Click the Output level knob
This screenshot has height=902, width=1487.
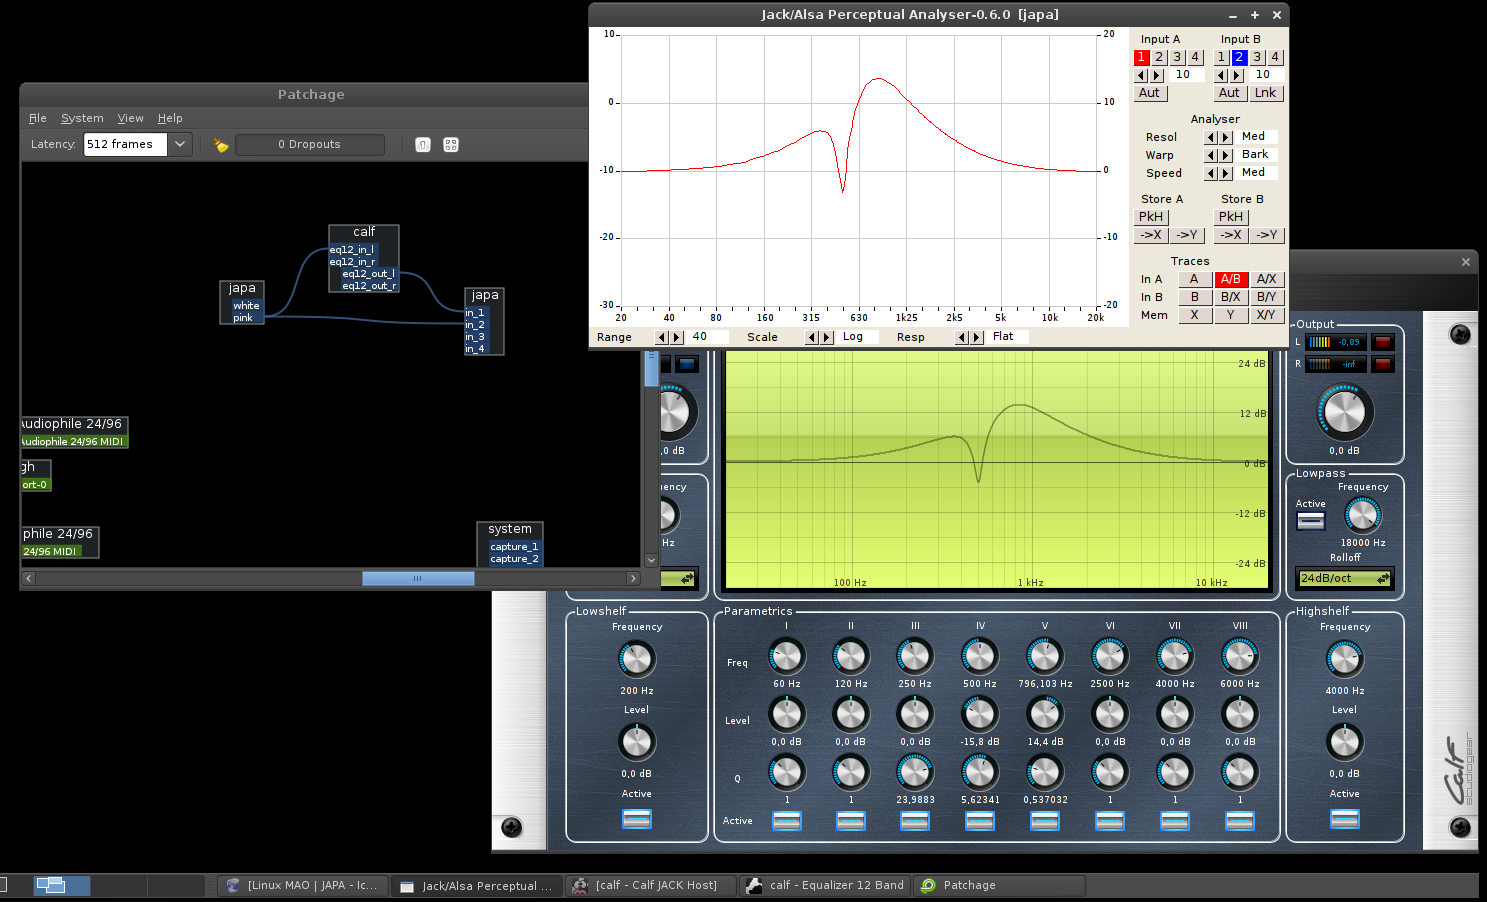point(1344,412)
